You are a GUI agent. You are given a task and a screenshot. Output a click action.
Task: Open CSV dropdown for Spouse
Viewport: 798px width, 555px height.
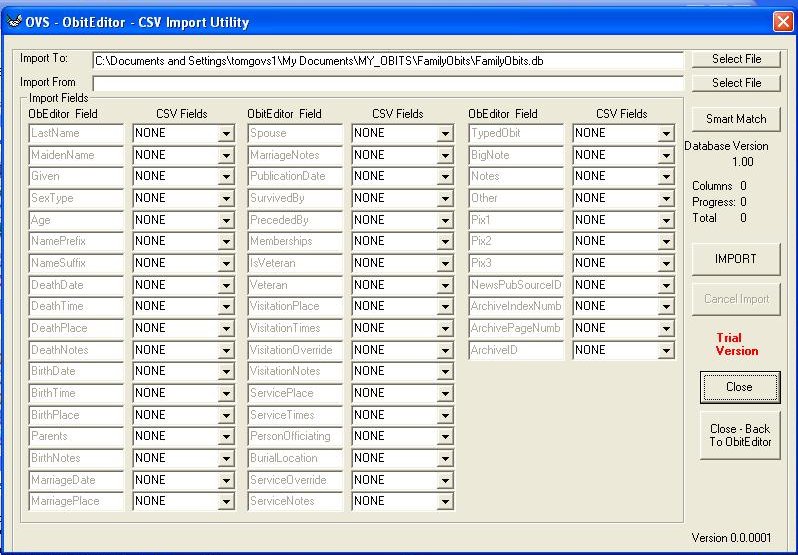pos(445,134)
